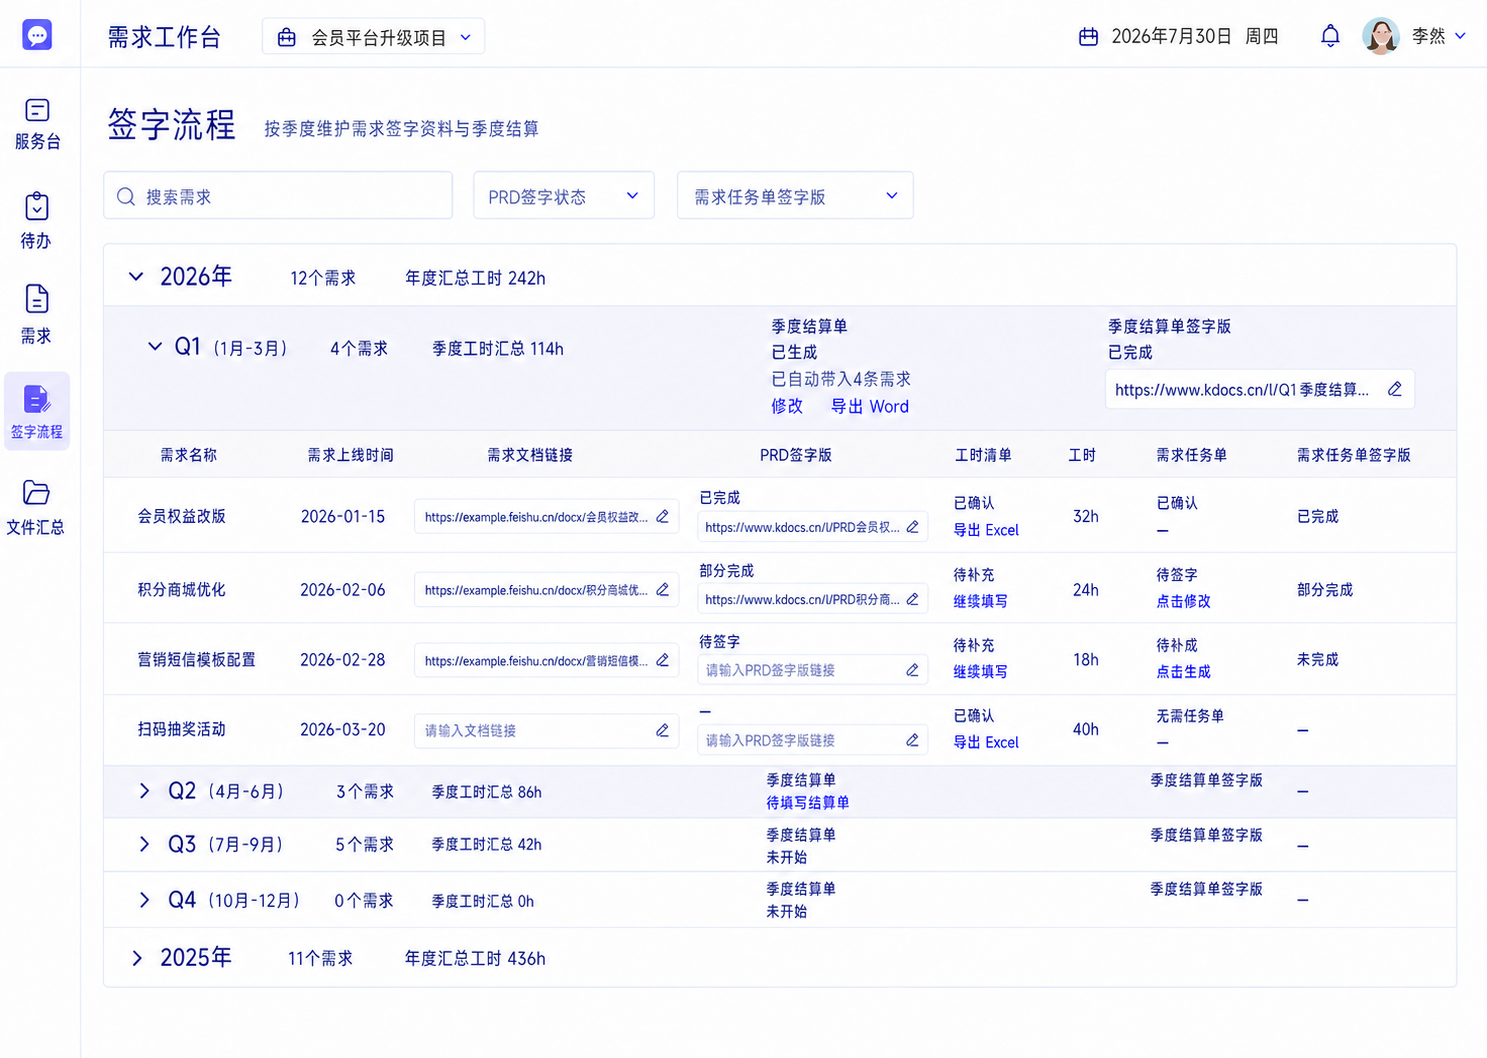Click the 季度工时汇总 114h text
Image resolution: width=1487 pixels, height=1058 pixels.
pos(498,349)
